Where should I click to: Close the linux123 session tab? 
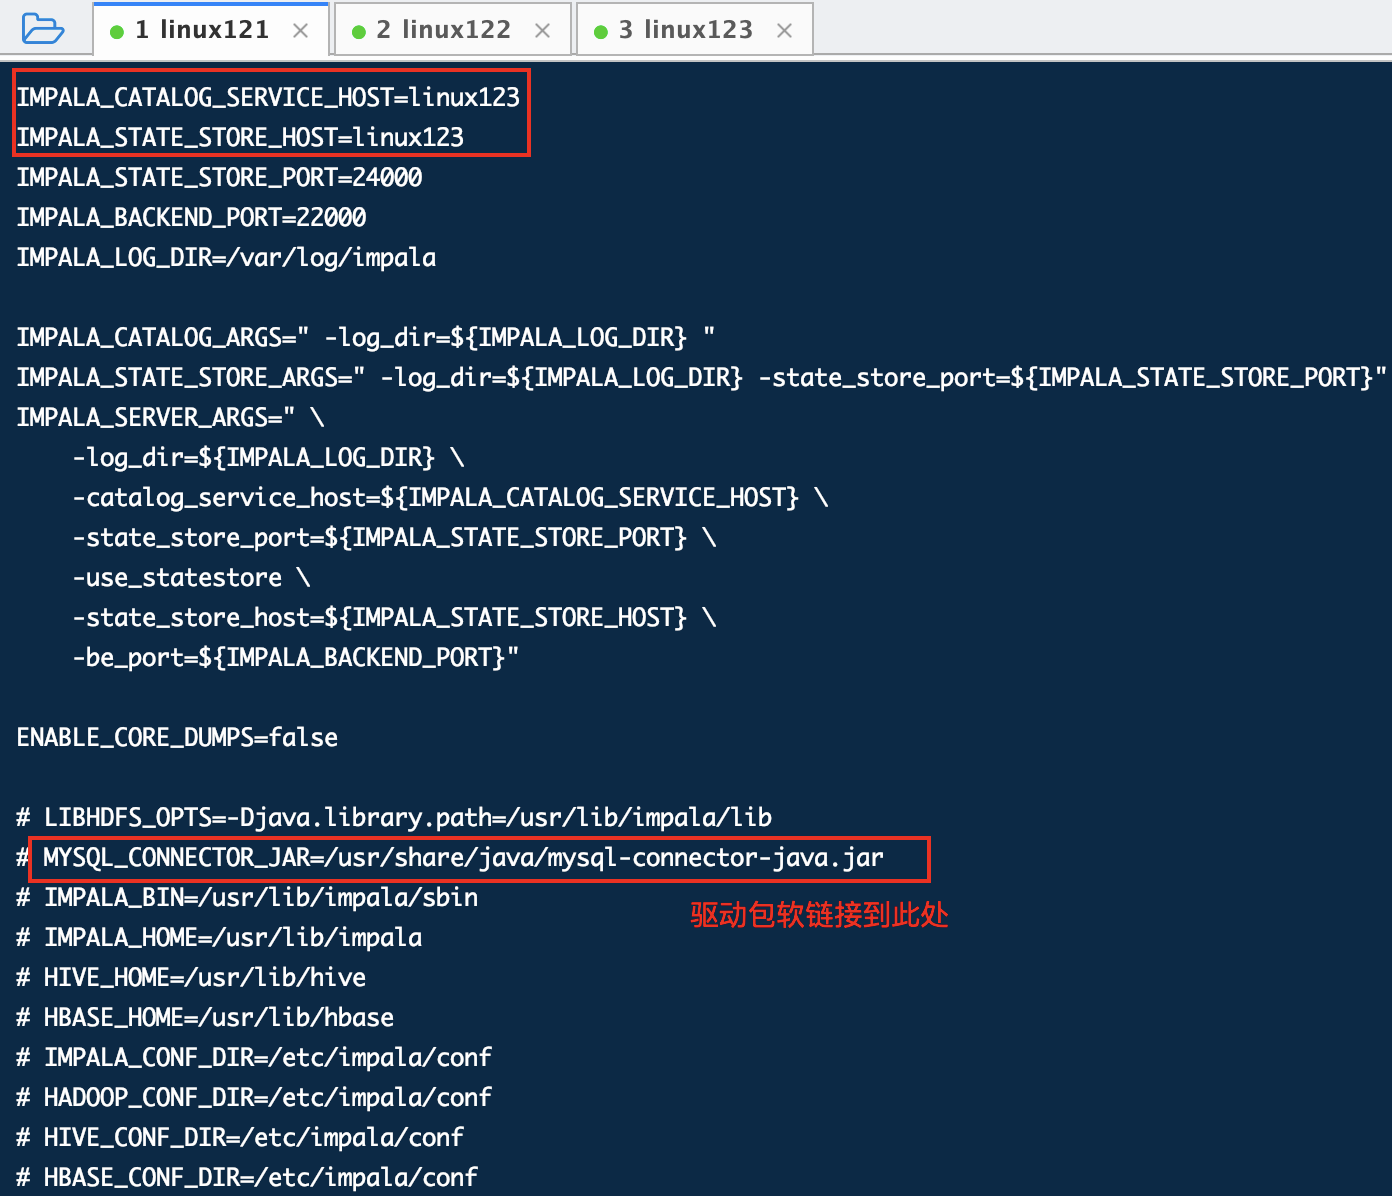tap(784, 31)
